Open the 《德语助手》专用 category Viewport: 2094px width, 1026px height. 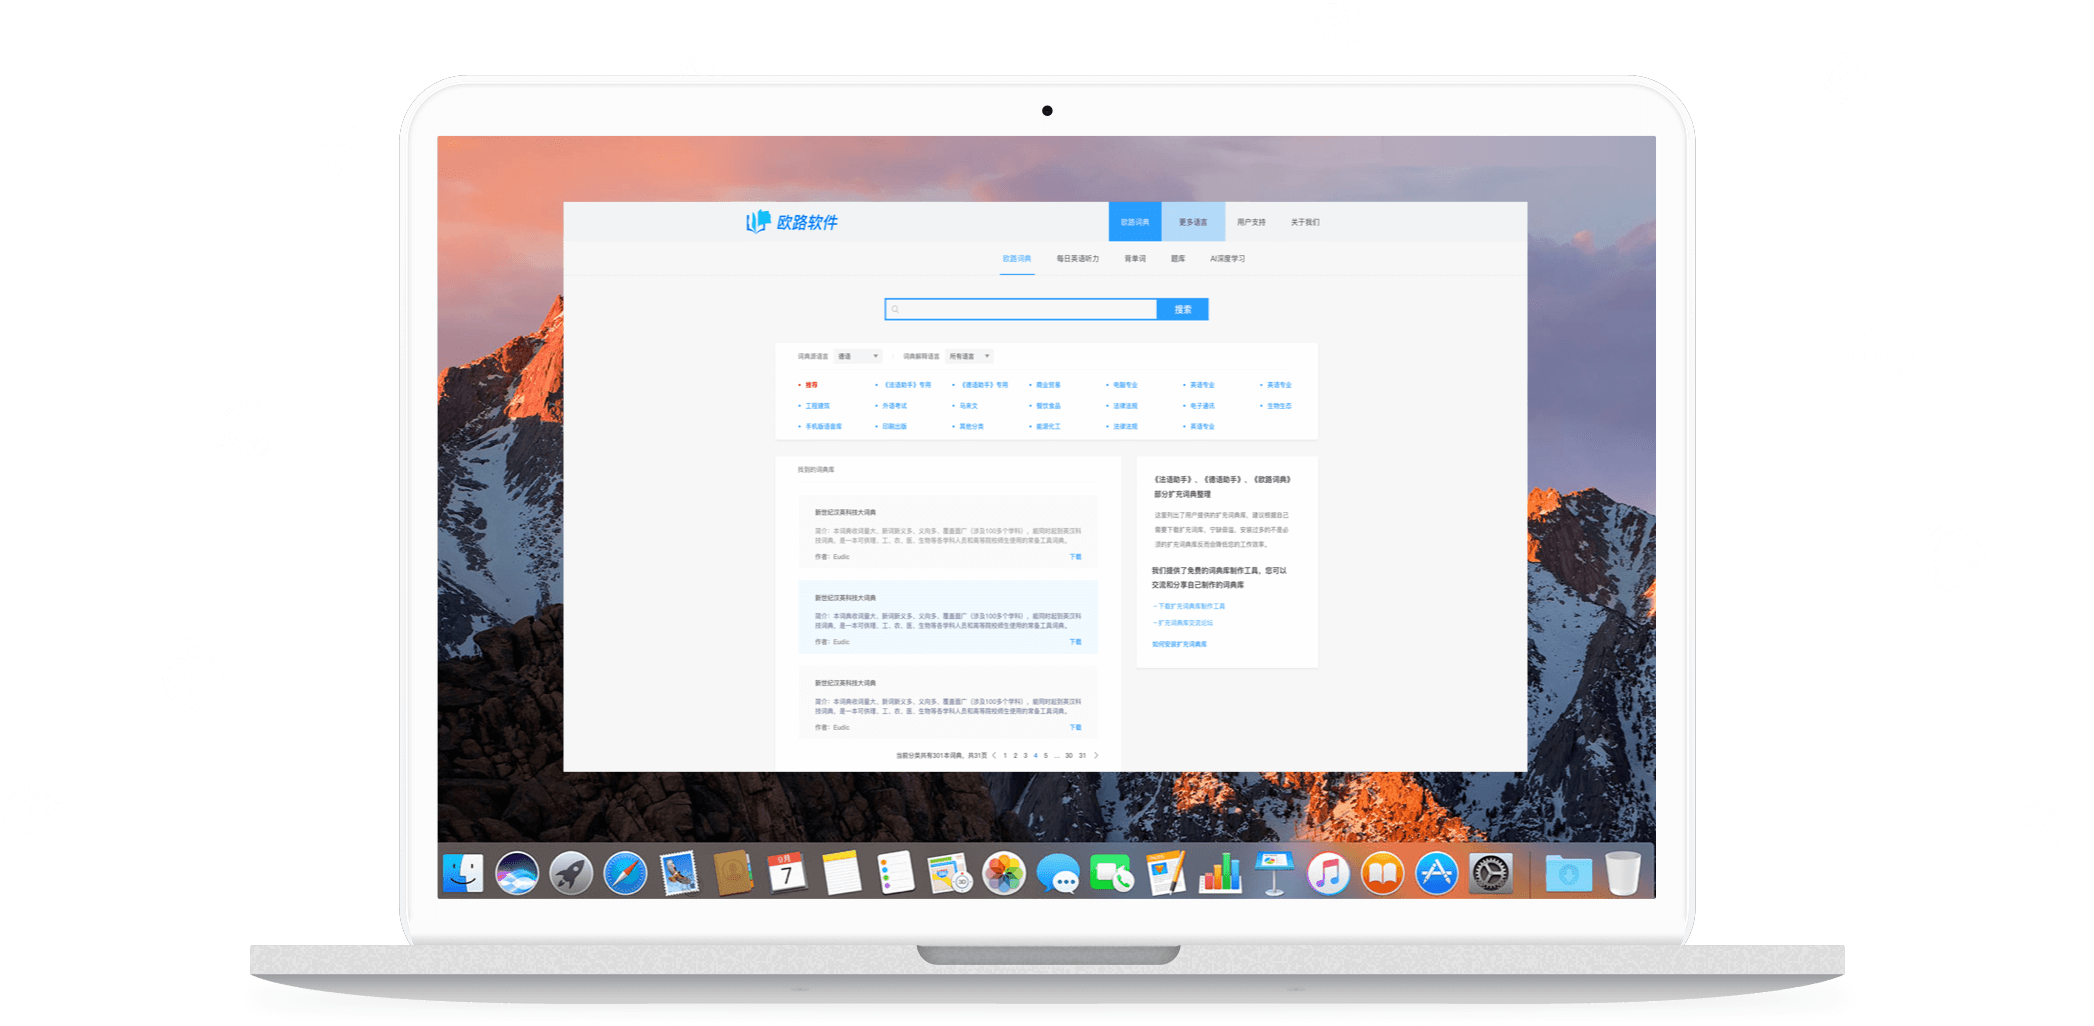[984, 385]
